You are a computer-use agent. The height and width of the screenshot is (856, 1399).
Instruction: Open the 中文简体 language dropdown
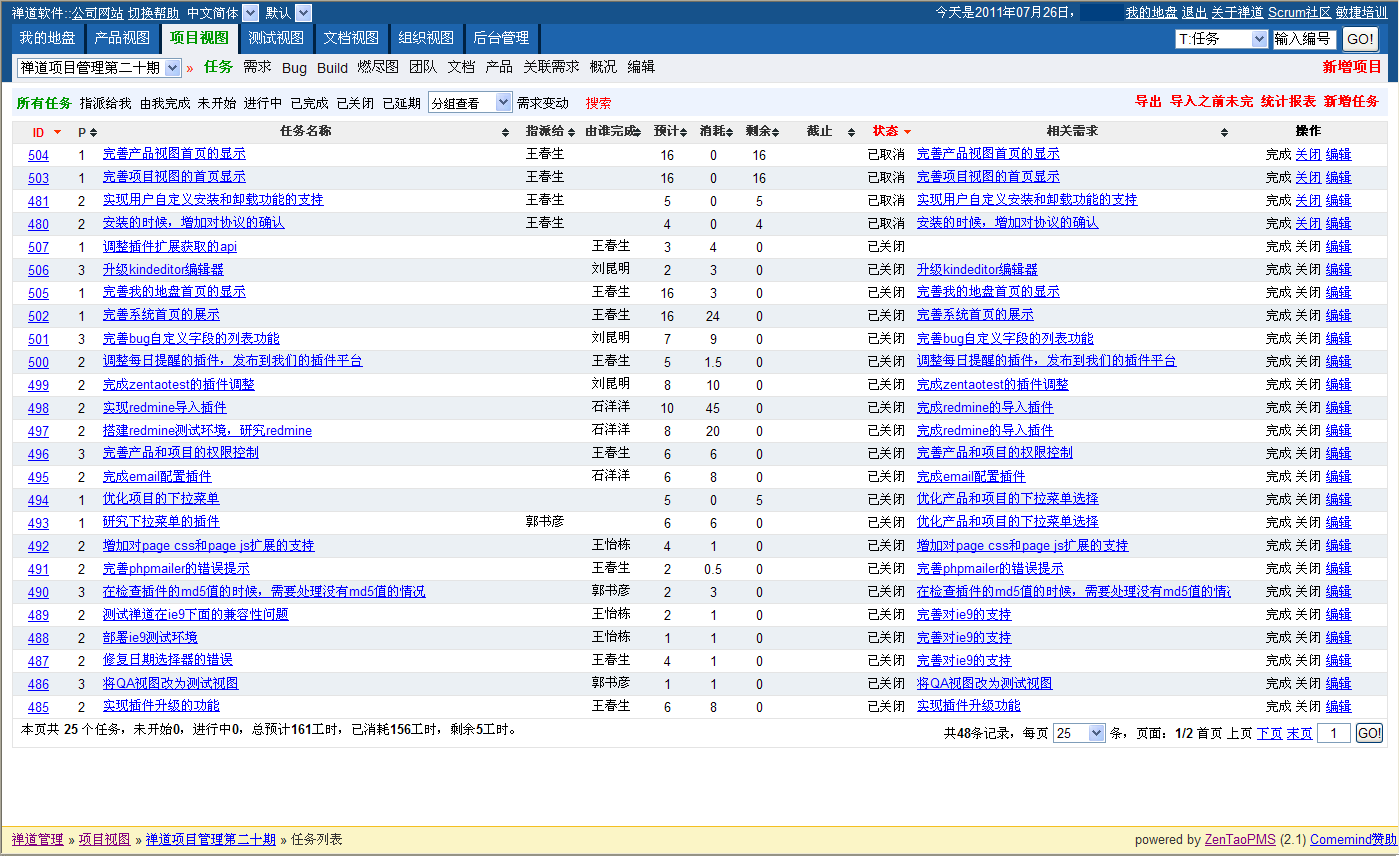click(250, 13)
